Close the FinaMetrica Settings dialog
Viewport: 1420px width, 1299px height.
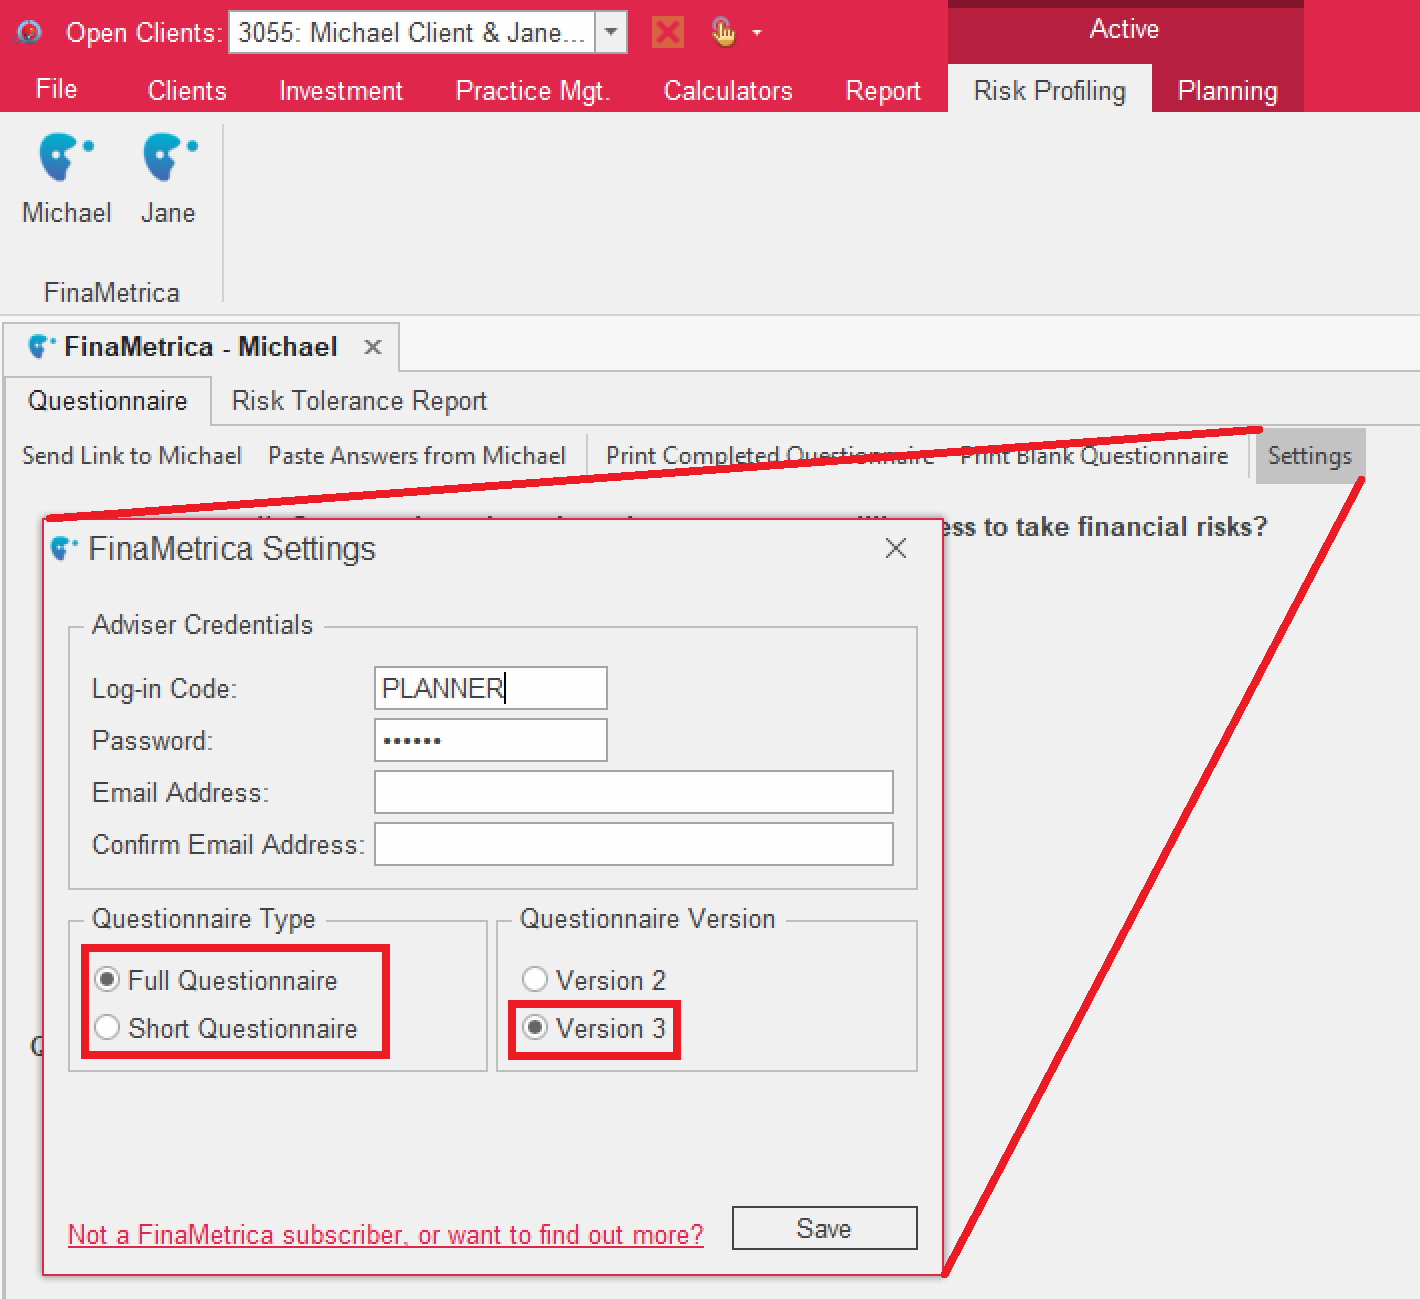pyautogui.click(x=895, y=548)
